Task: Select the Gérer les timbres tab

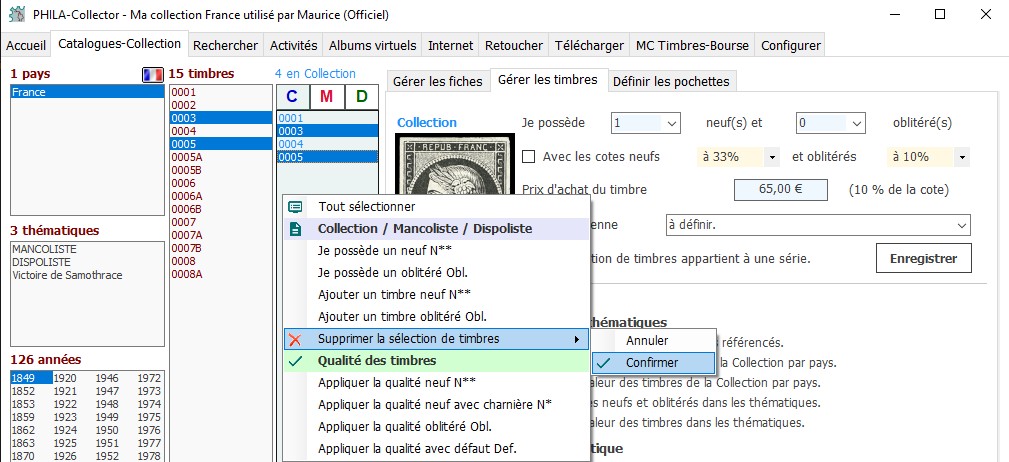Action: click(x=548, y=80)
